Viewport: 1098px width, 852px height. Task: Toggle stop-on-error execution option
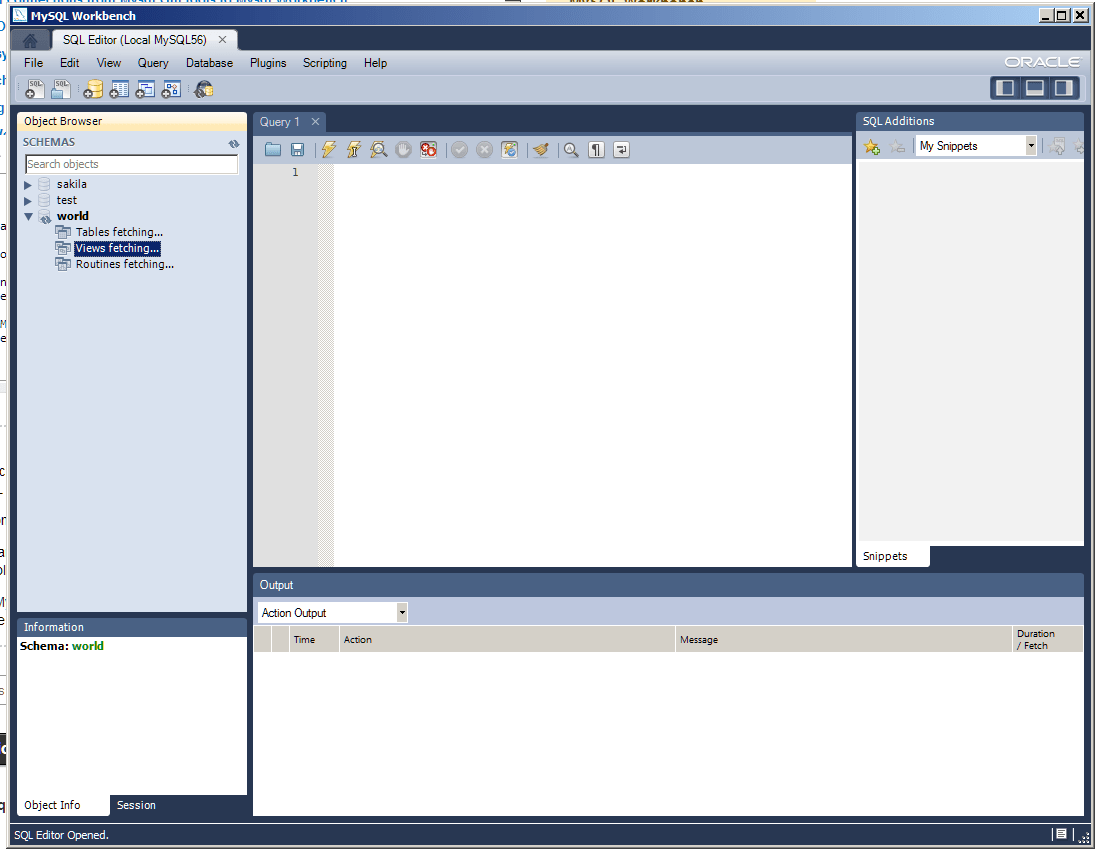429,149
